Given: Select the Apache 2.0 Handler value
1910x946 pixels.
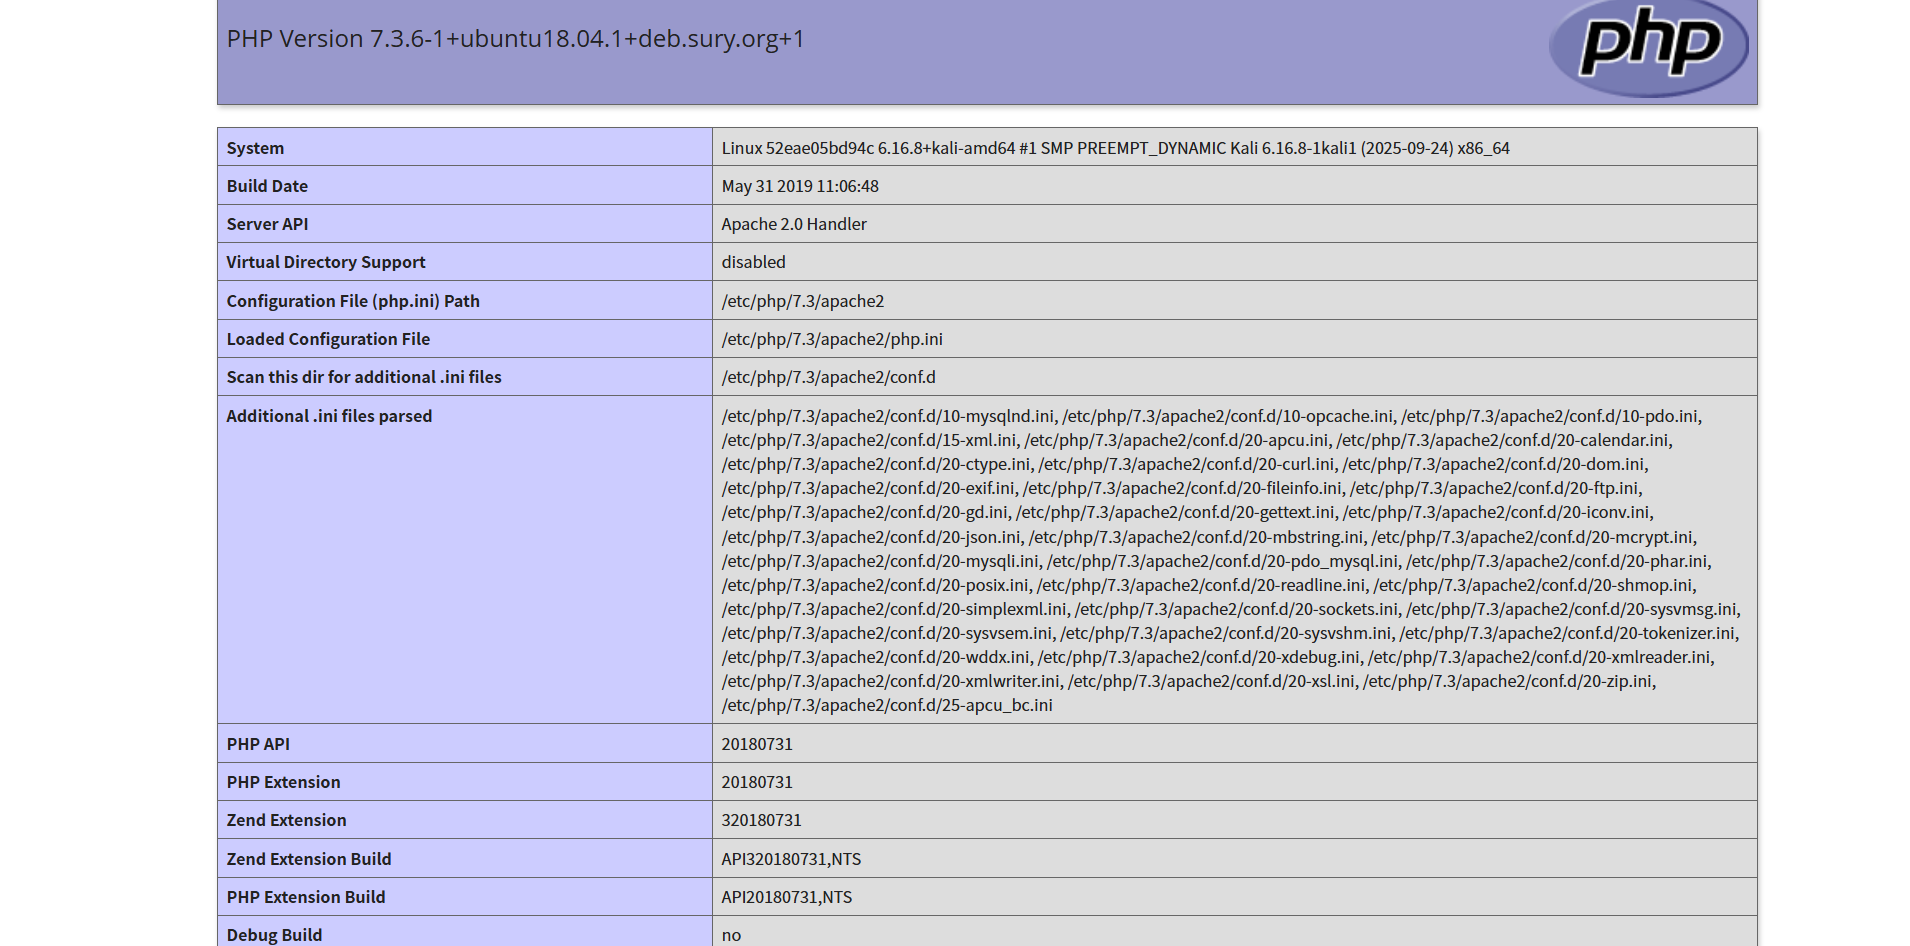Looking at the screenshot, I should point(794,224).
